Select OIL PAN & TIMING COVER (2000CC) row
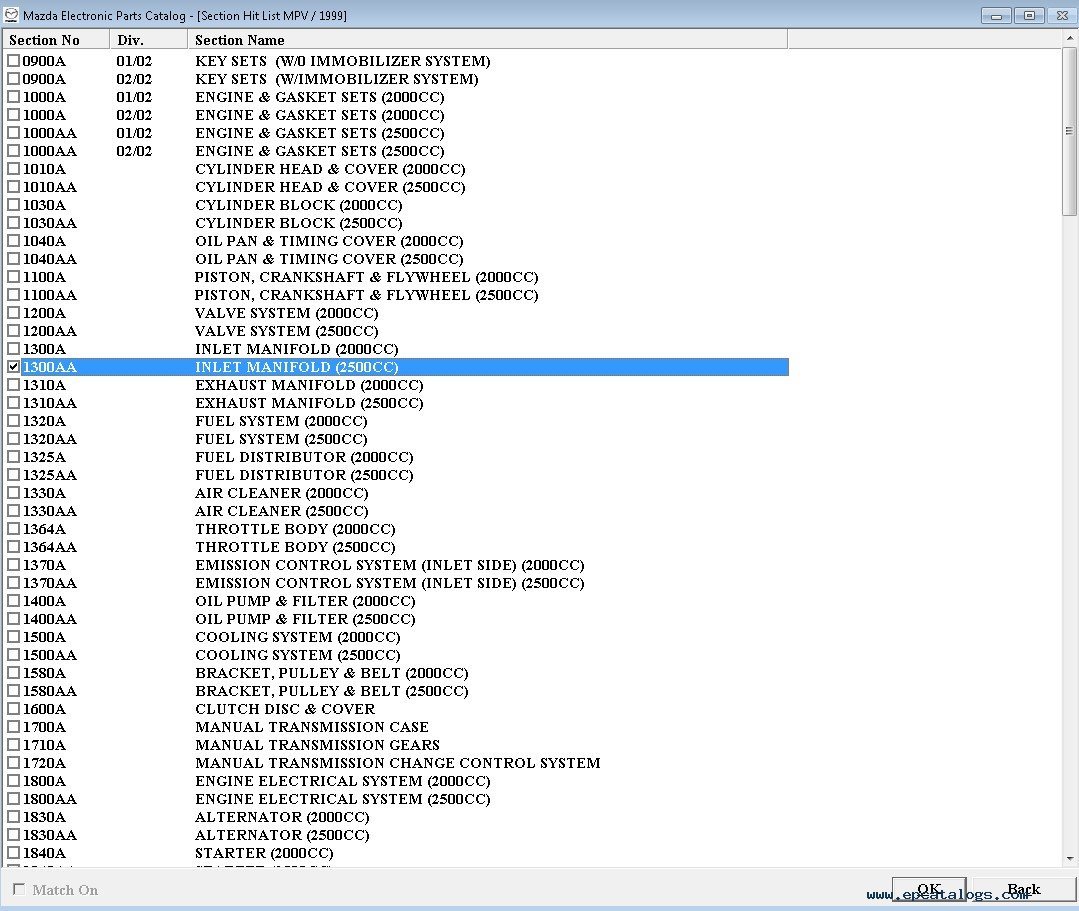This screenshot has width=1079, height=911. tap(396, 241)
